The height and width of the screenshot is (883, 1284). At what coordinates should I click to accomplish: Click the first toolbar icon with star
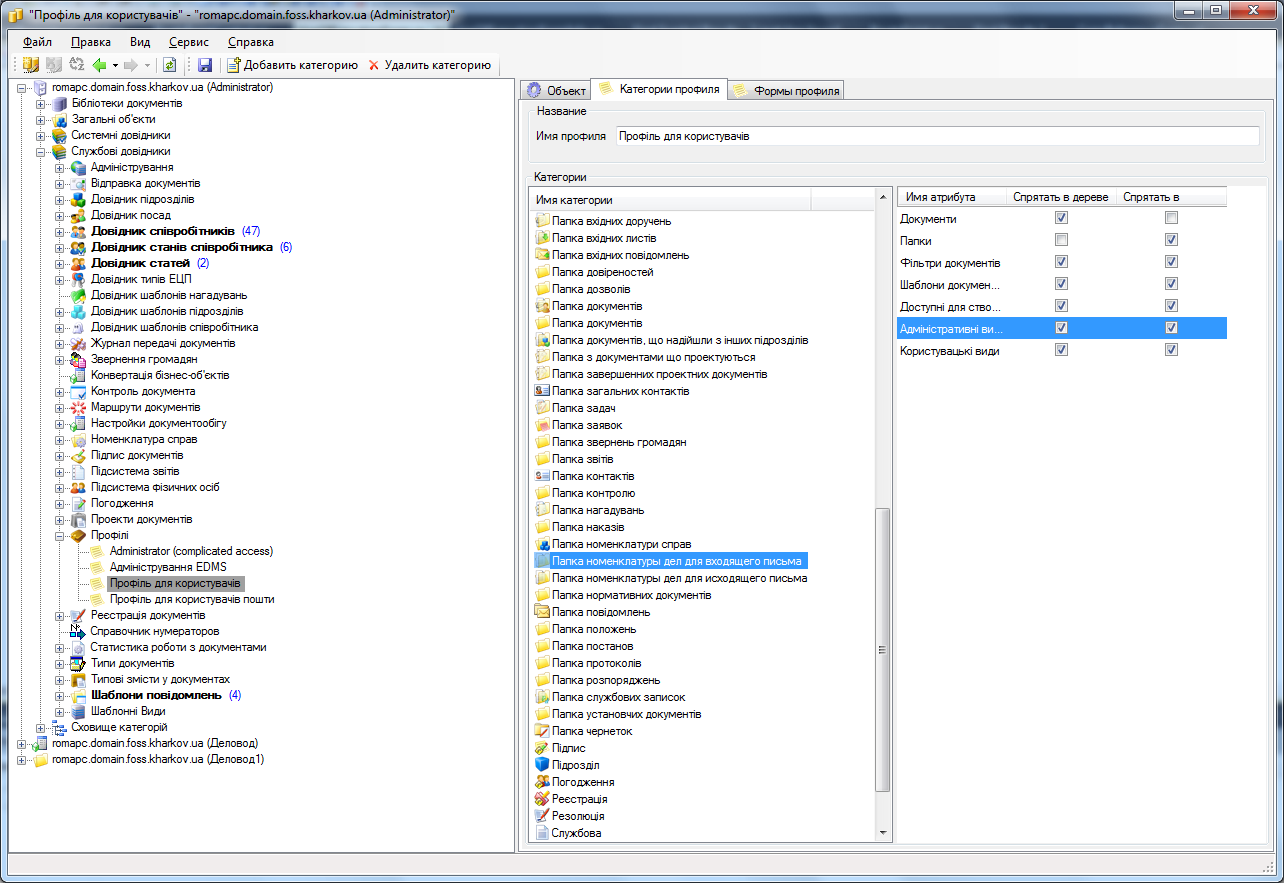click(30, 65)
